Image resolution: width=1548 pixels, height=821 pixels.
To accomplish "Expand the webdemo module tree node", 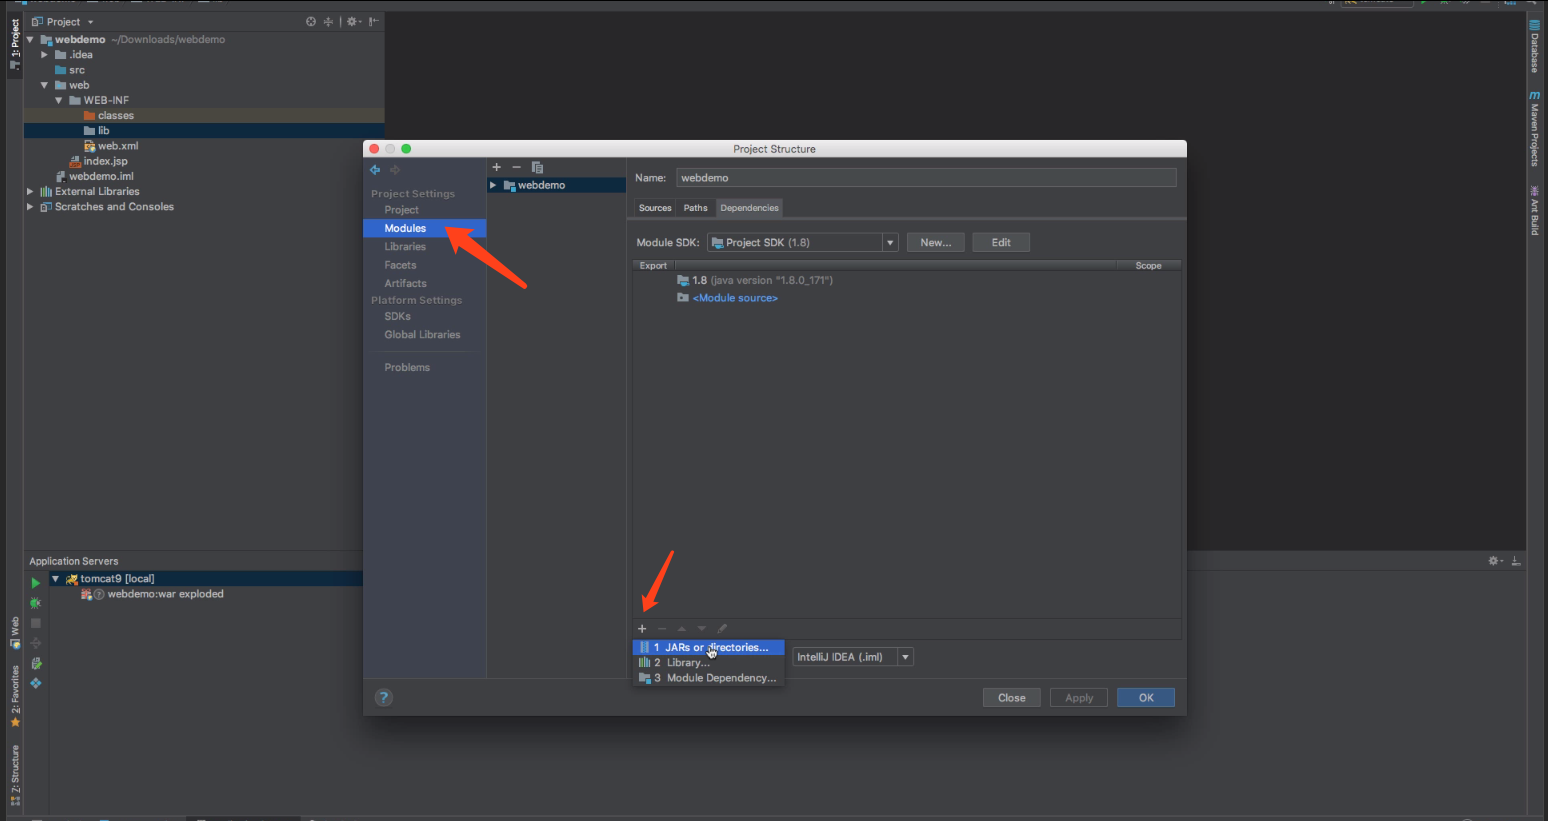I will pyautogui.click(x=493, y=185).
